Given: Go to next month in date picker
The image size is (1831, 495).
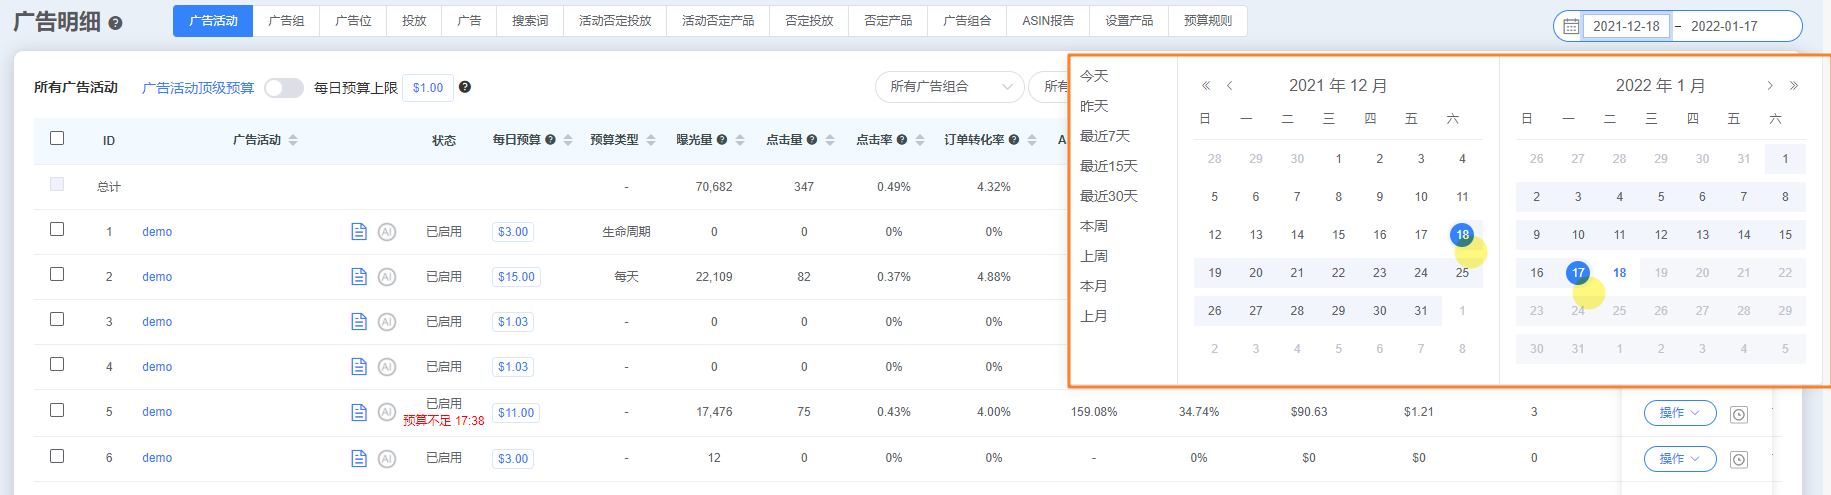Looking at the screenshot, I should [1769, 86].
